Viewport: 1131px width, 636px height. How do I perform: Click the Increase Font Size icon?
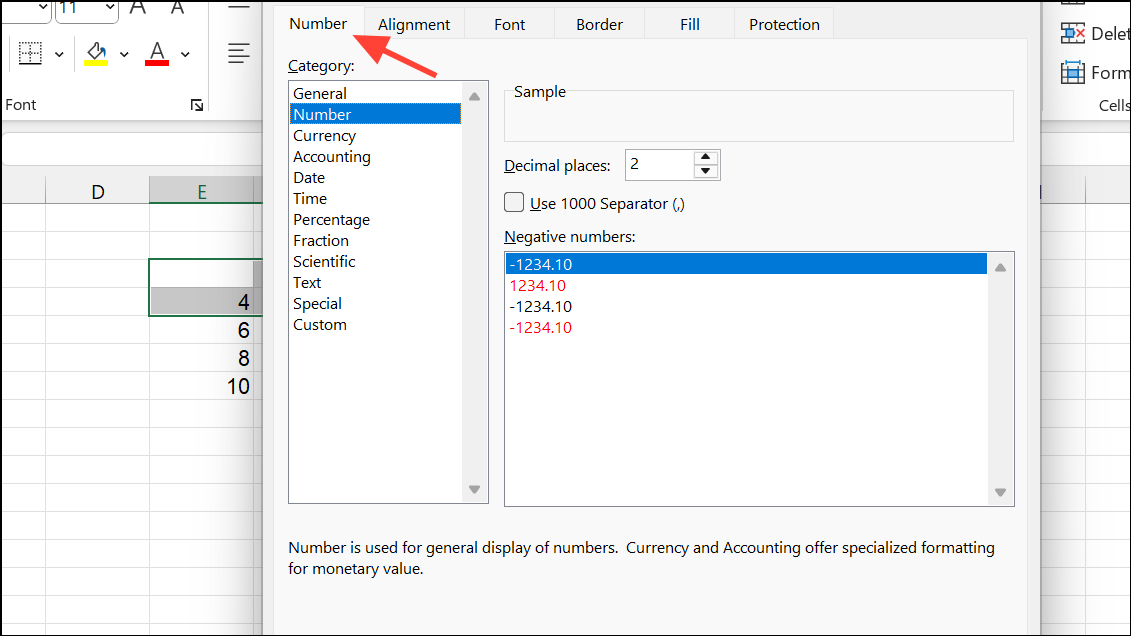tap(136, 11)
